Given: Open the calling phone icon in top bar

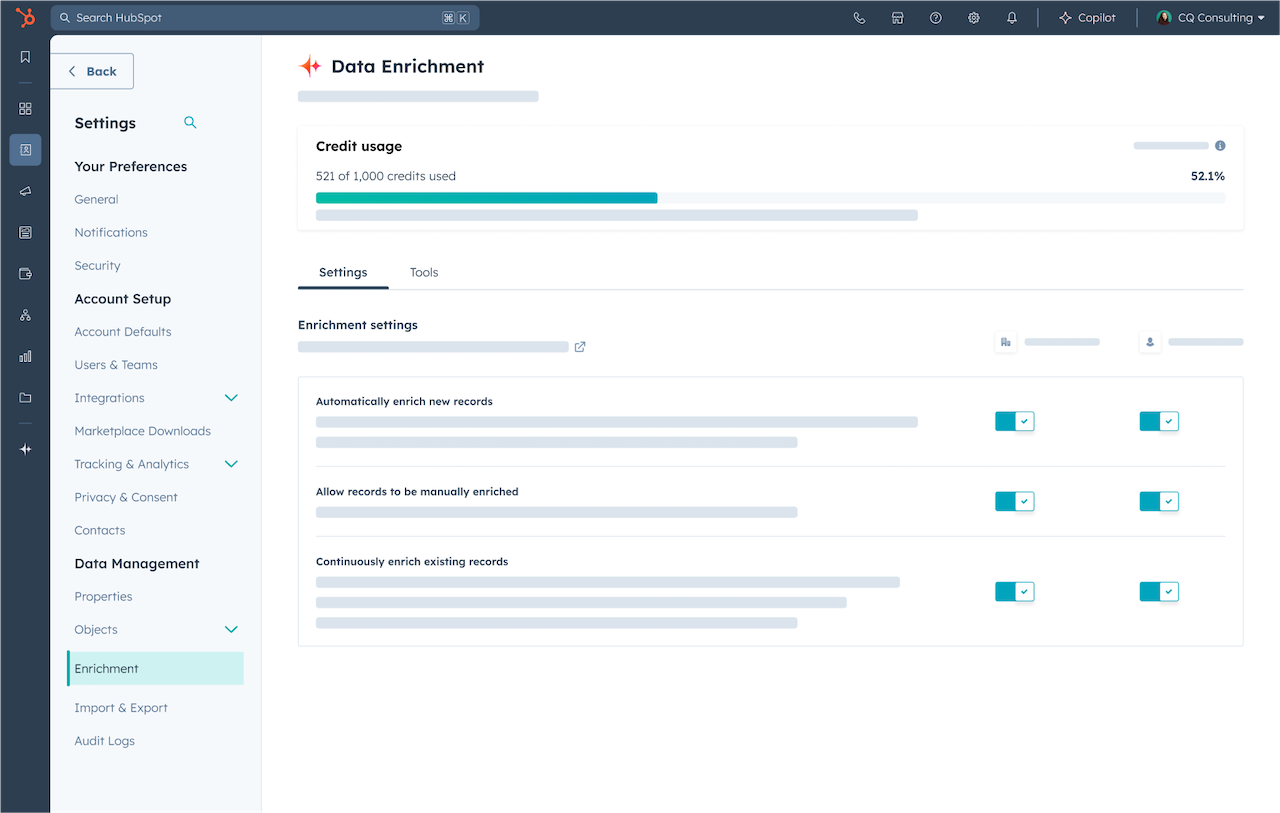Looking at the screenshot, I should (x=859, y=17).
